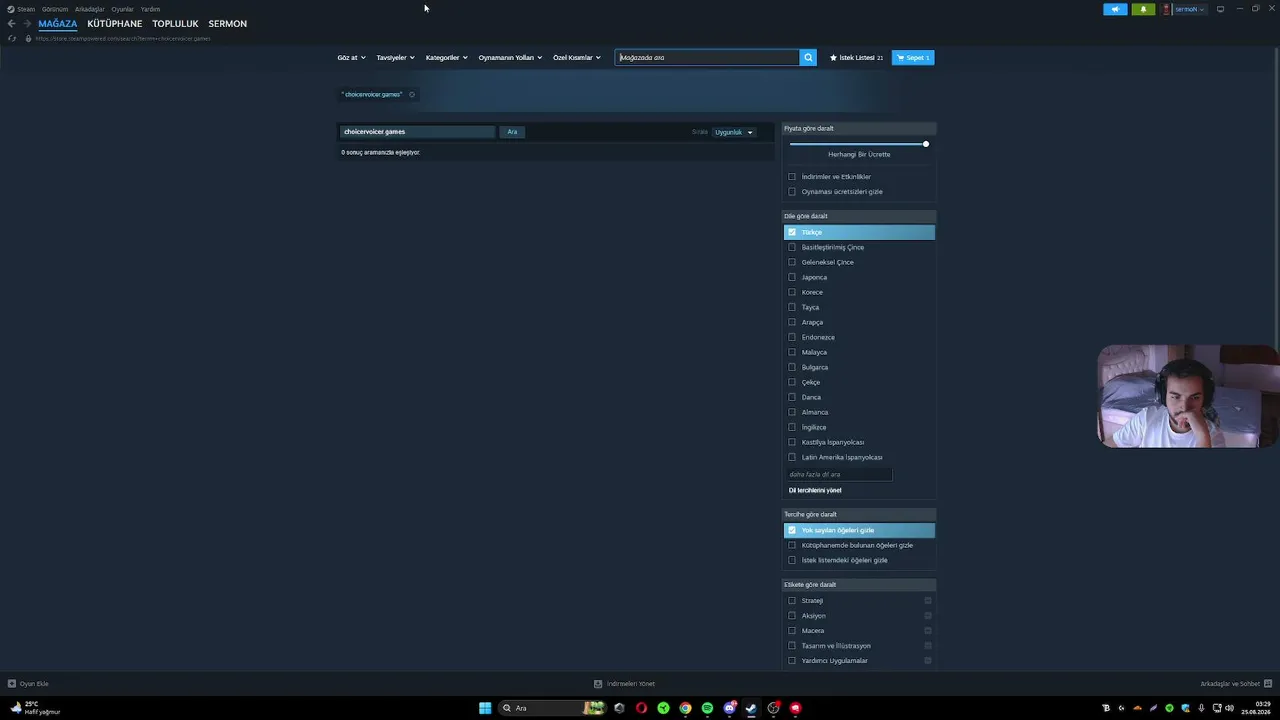
Task: Open the Görünüm menu
Action: click(55, 9)
